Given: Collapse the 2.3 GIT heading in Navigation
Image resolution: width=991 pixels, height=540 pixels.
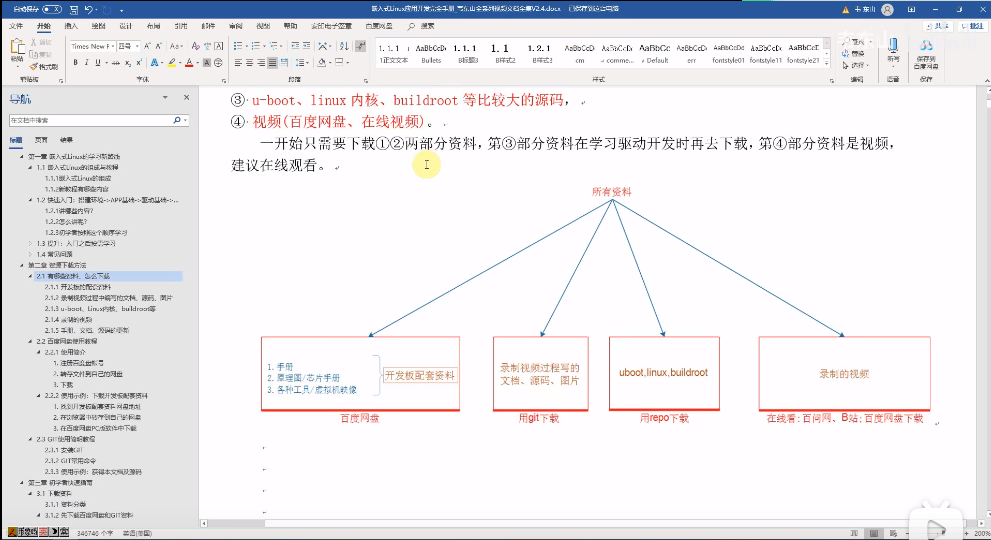Looking at the screenshot, I should (30, 439).
